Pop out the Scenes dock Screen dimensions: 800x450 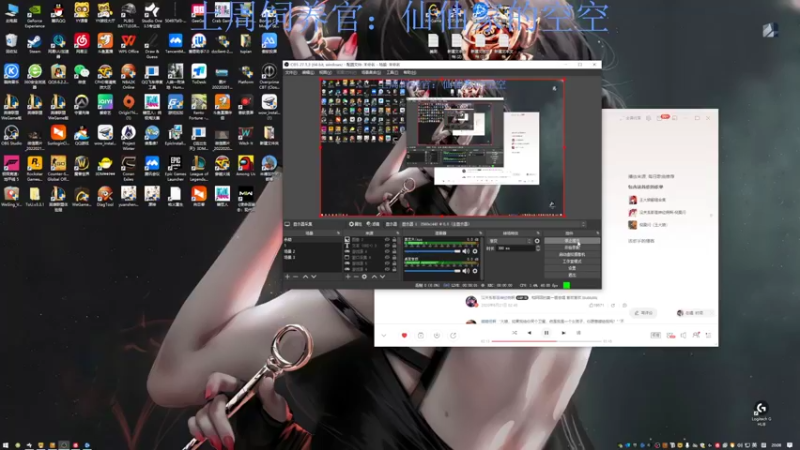338,233
